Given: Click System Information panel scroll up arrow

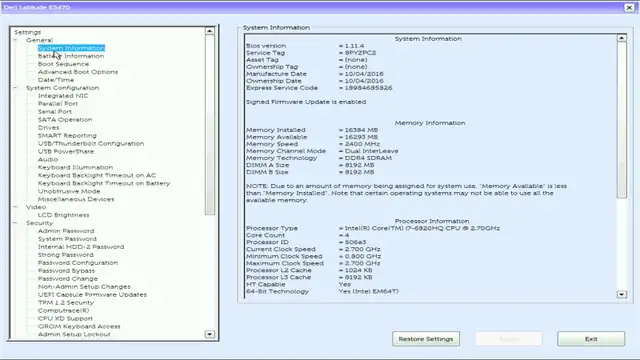Looking at the screenshot, I should pos(621,38).
